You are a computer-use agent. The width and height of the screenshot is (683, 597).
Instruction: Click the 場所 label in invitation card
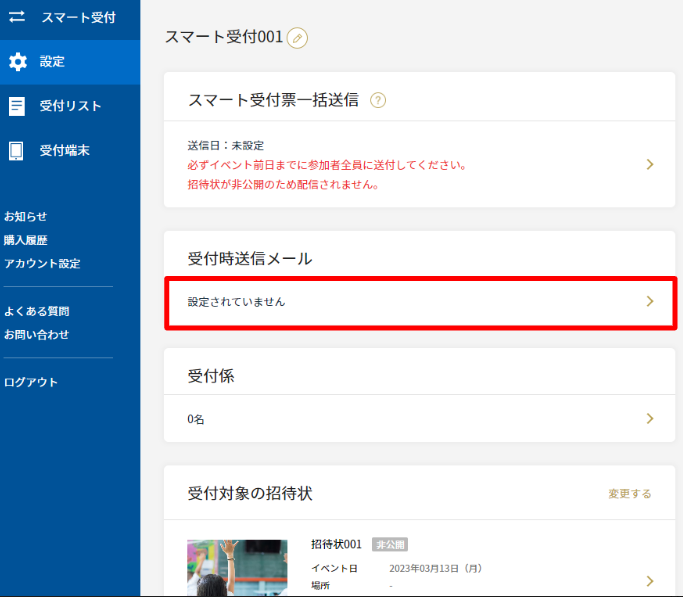[x=320, y=586]
